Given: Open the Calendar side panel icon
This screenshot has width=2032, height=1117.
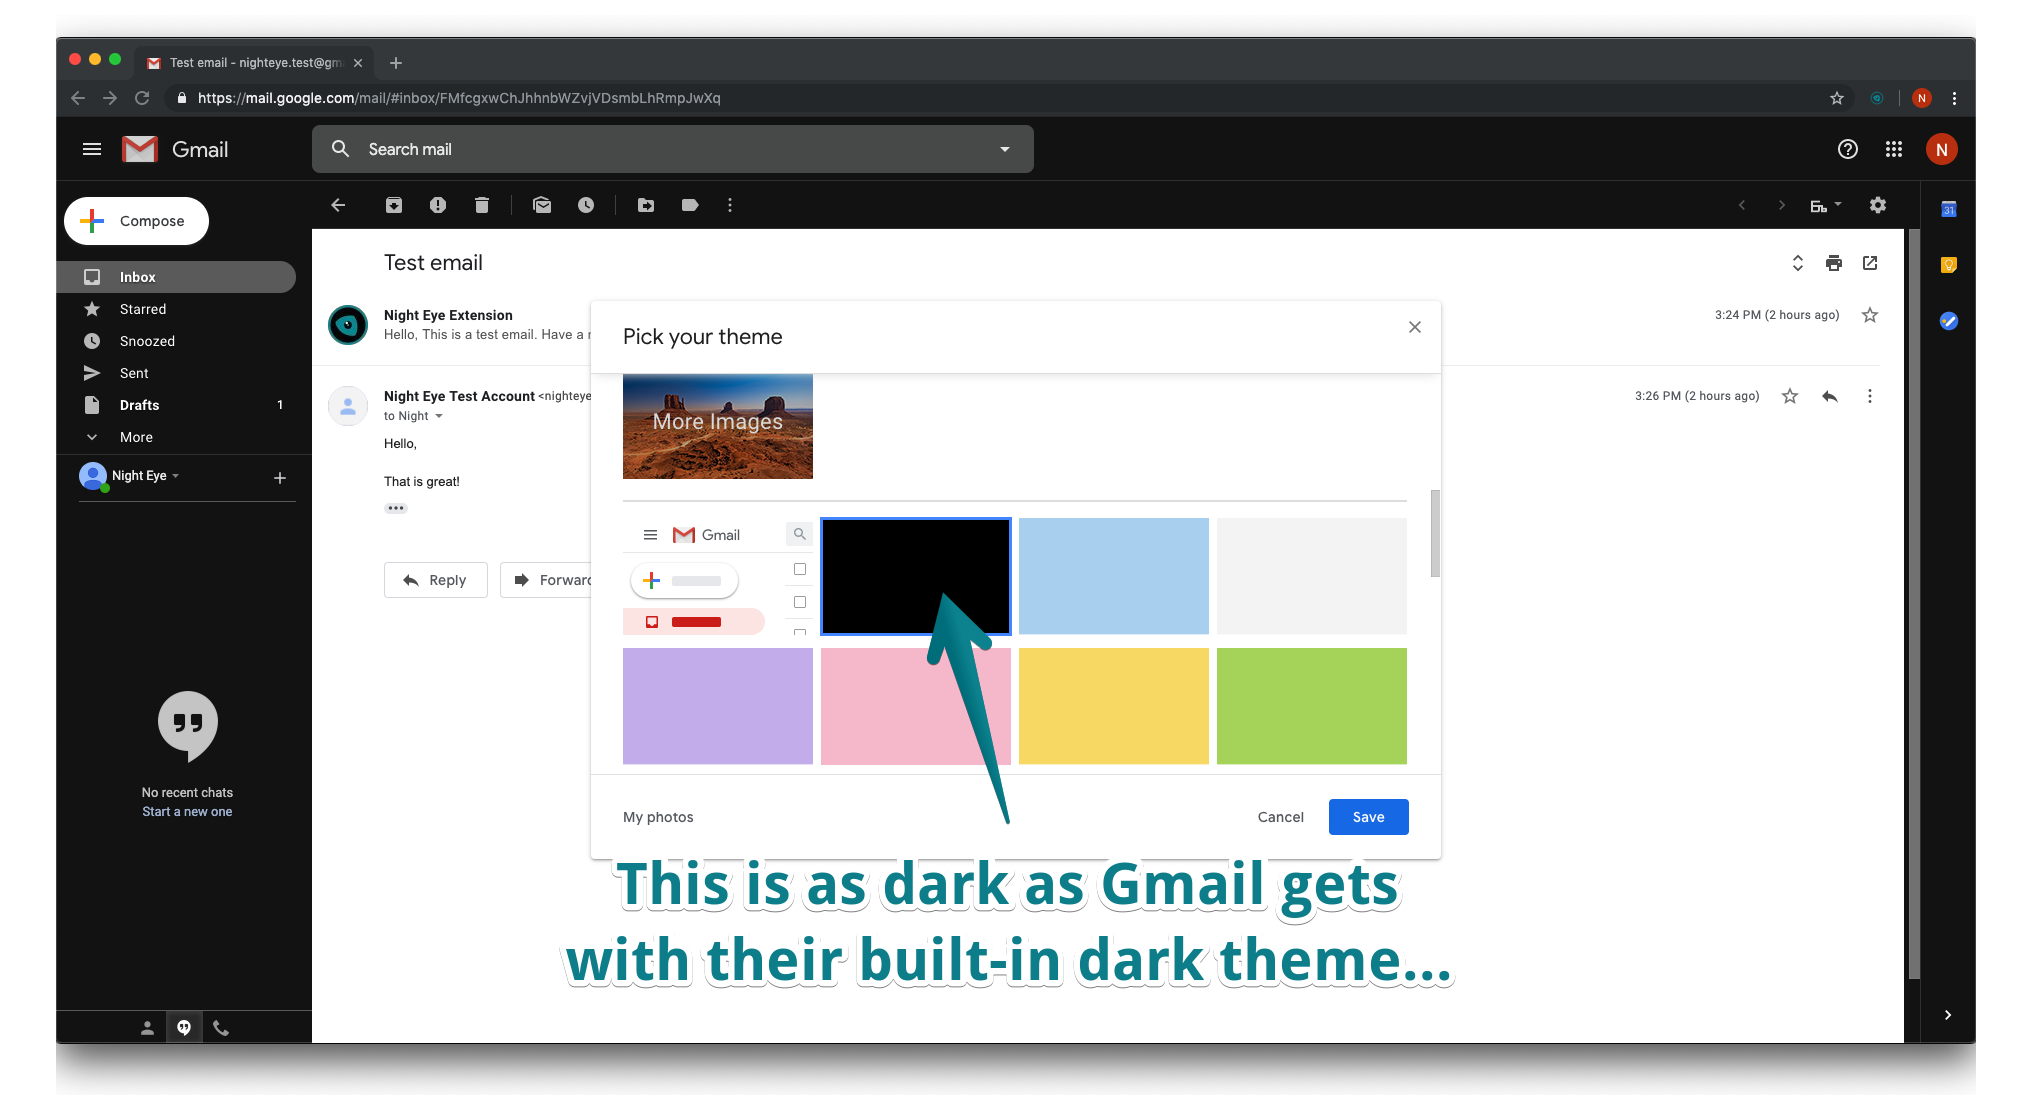Looking at the screenshot, I should click(1949, 209).
